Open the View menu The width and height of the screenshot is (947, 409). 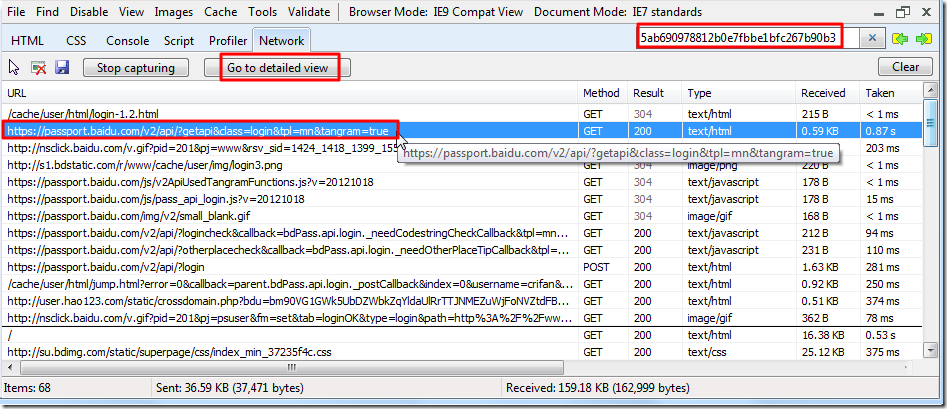(x=132, y=11)
